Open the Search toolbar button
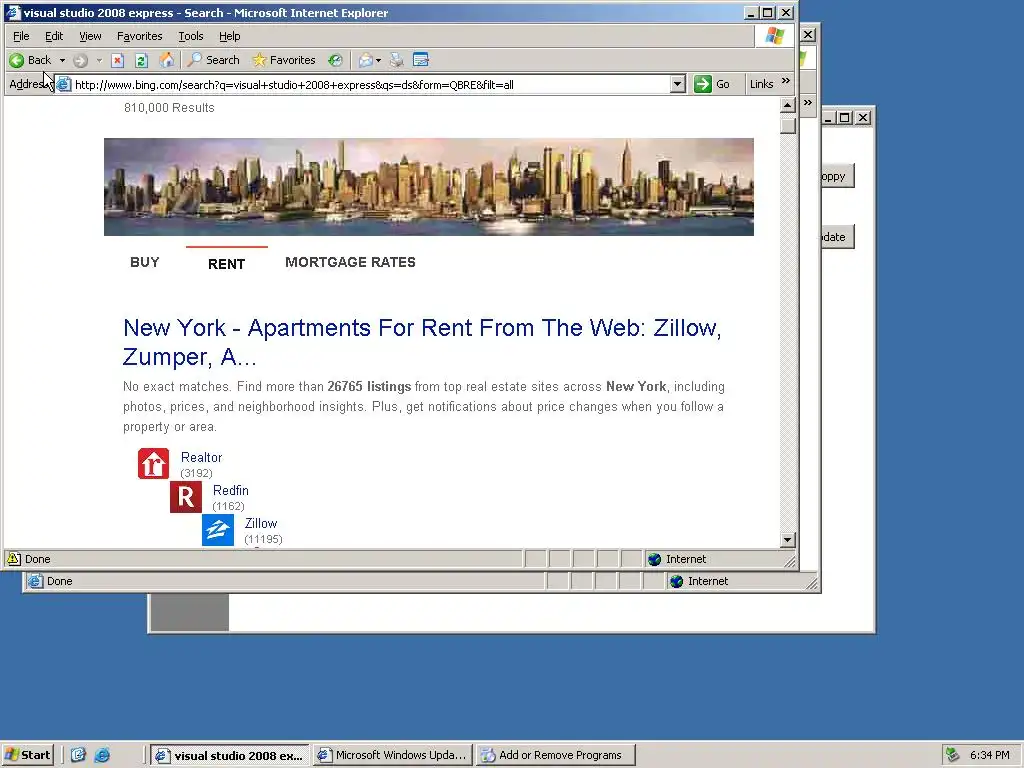 [214, 60]
